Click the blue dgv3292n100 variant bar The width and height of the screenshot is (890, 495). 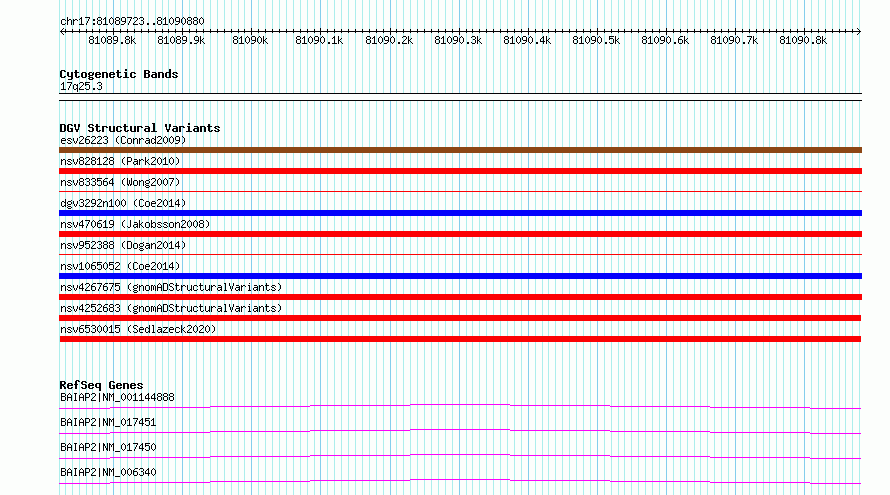460,213
